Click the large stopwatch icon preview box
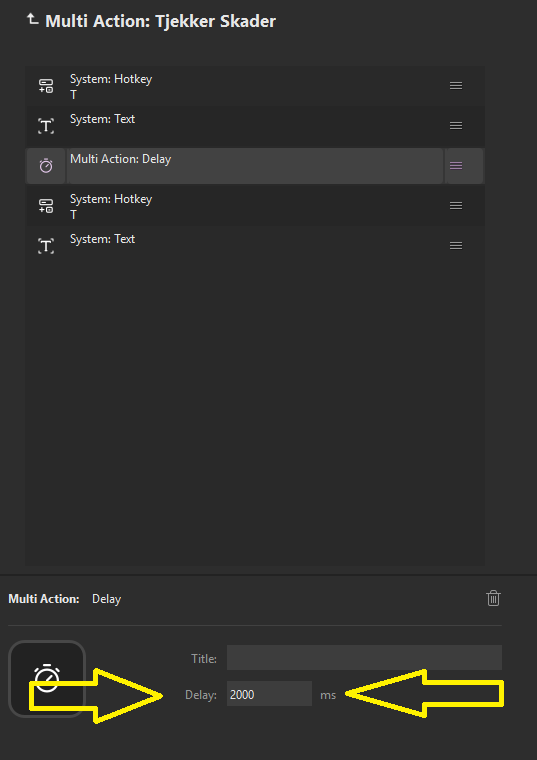The width and height of the screenshot is (537, 760). [47, 679]
